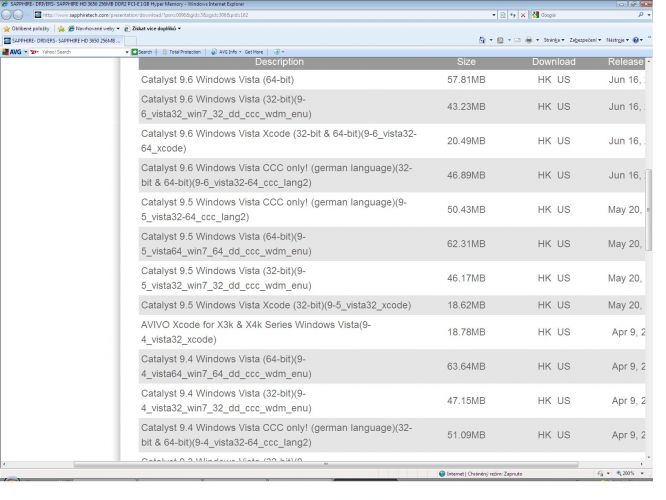Click HK link for 43.23MB Catalyst 9.6 32-bit

pos(544,107)
